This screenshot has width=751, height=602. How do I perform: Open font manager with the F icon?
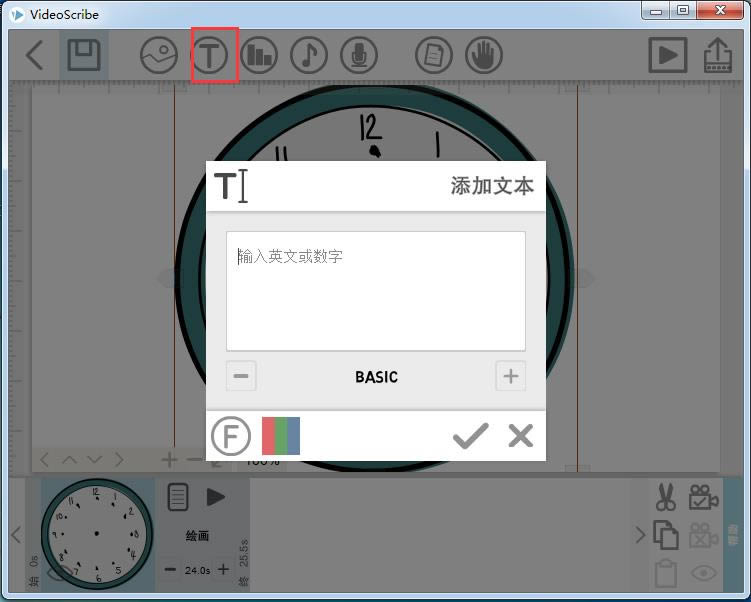(231, 436)
